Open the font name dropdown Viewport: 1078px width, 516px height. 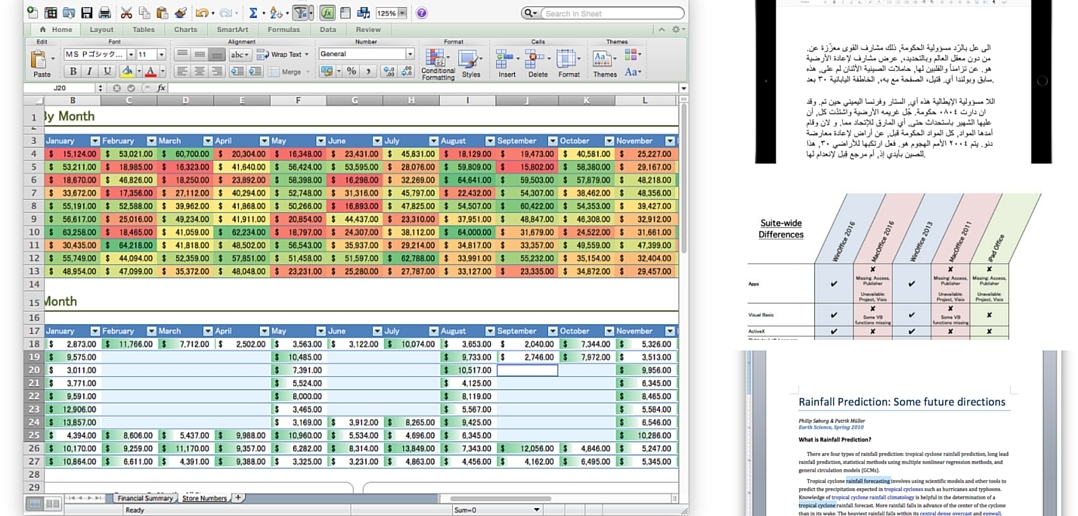click(129, 54)
